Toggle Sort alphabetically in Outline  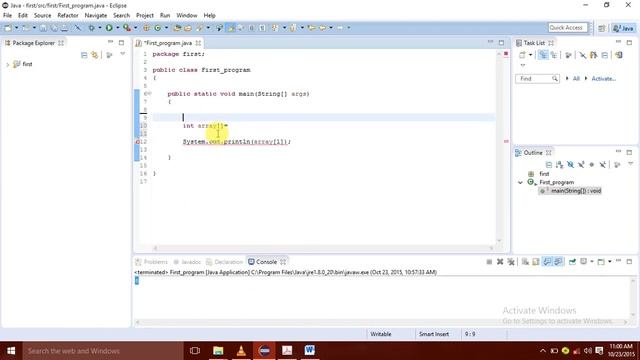click(x=560, y=164)
